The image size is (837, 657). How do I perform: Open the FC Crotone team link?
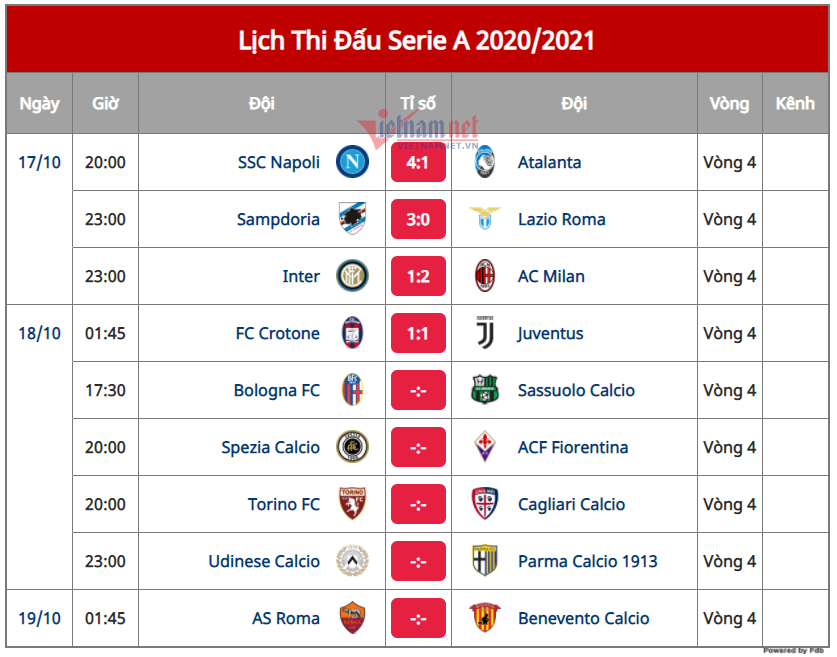tap(278, 333)
